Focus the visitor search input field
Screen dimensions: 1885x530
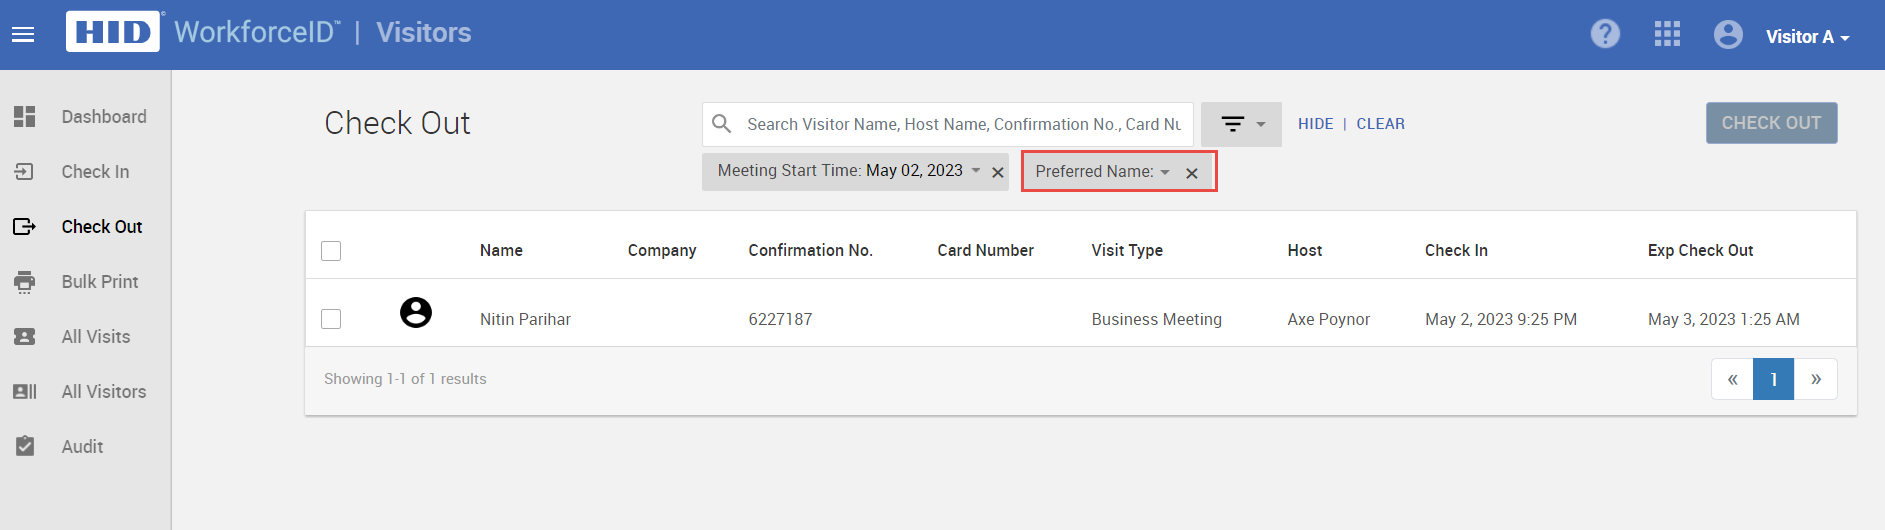[964, 124]
